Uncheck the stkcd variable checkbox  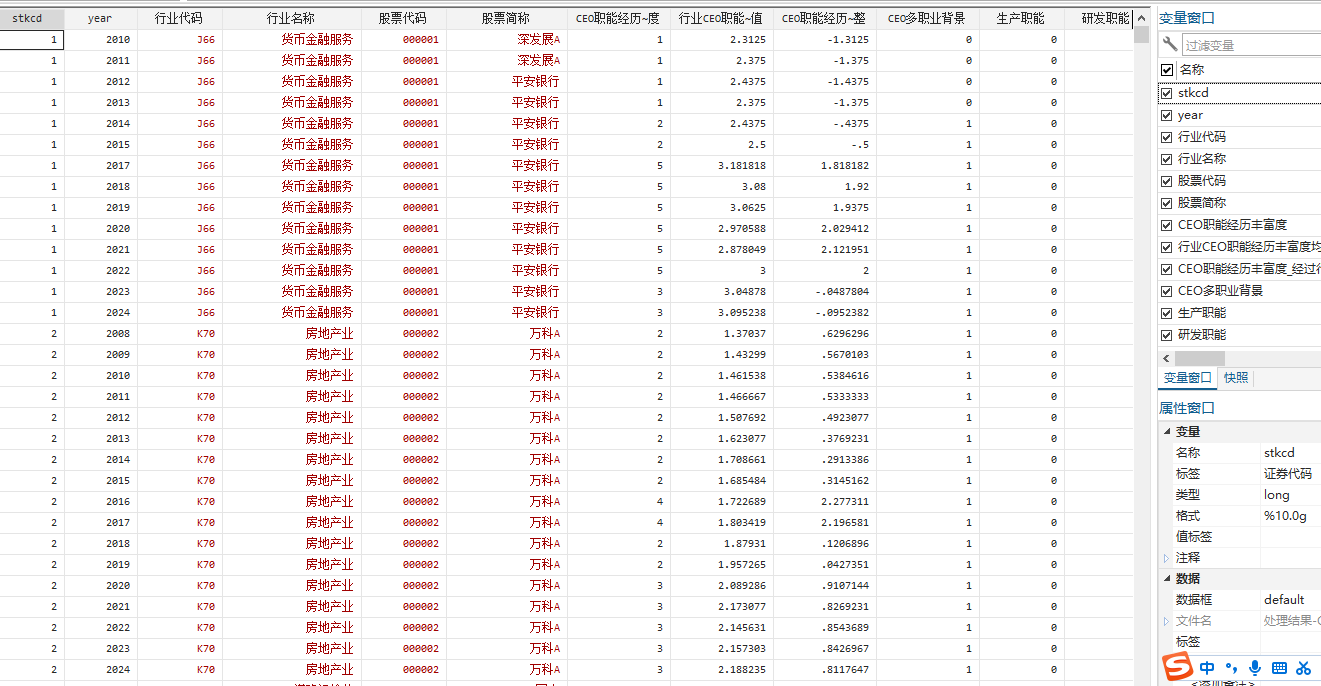[x=1167, y=92]
